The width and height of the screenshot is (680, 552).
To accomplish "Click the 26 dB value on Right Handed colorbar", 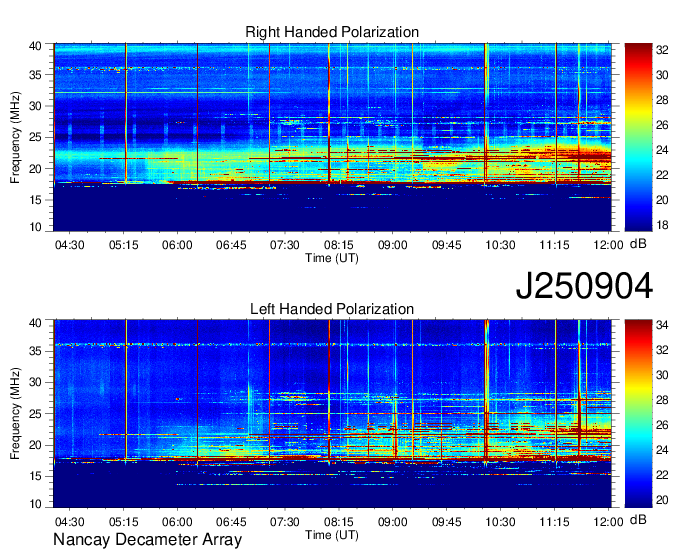I will (x=662, y=125).
